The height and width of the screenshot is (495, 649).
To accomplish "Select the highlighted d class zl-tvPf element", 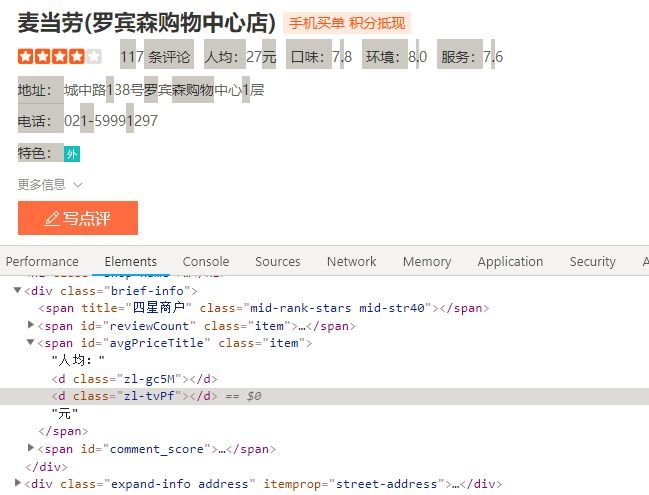I will tap(135, 396).
